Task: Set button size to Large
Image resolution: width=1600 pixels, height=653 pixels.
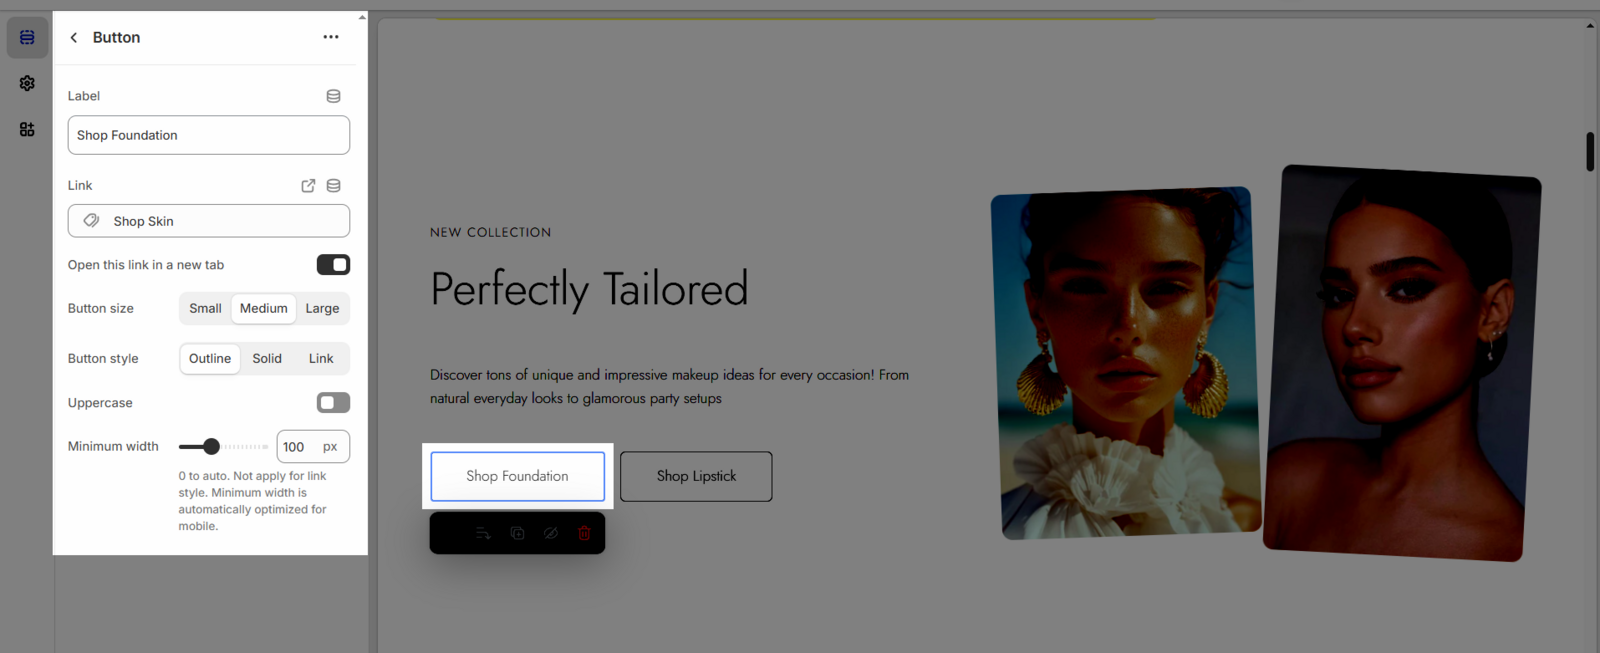Action: tap(322, 309)
